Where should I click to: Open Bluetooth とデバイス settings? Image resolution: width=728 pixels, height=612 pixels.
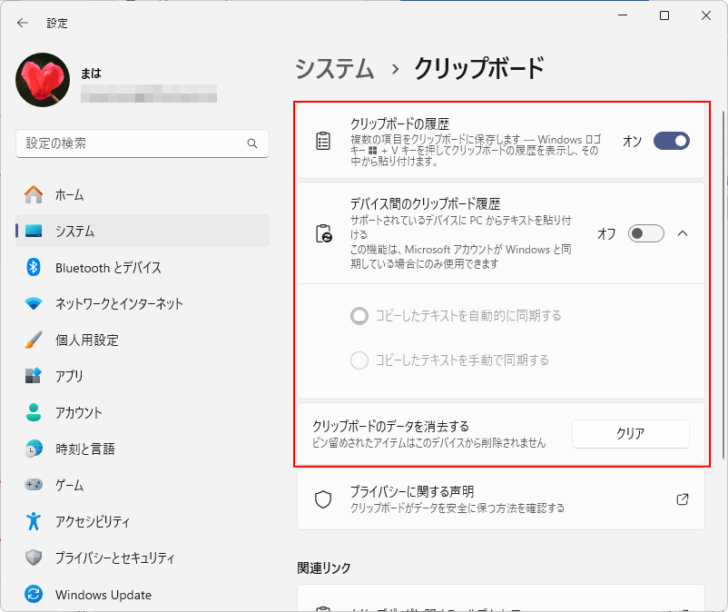[x=142, y=267]
